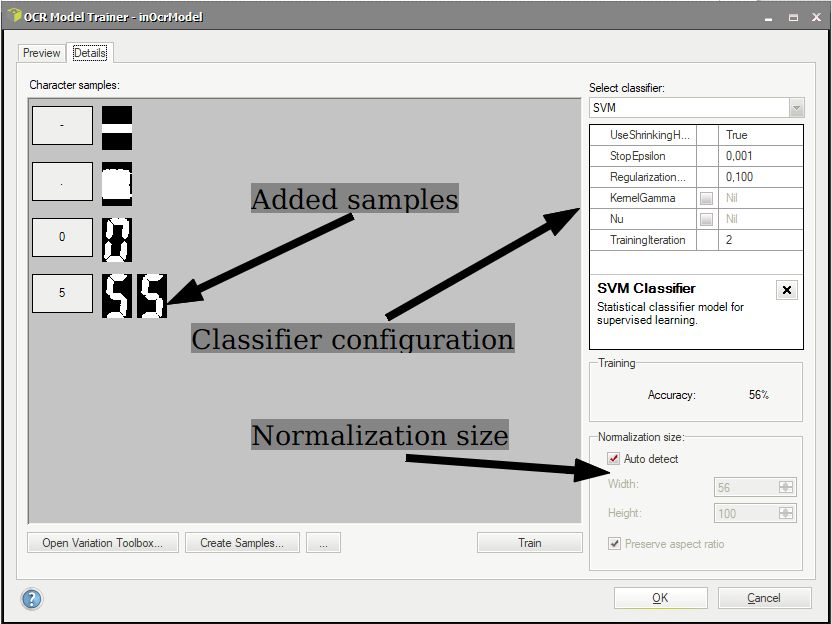Close the SVM Classifier description box
Screen dimensions: 832x624
787,290
